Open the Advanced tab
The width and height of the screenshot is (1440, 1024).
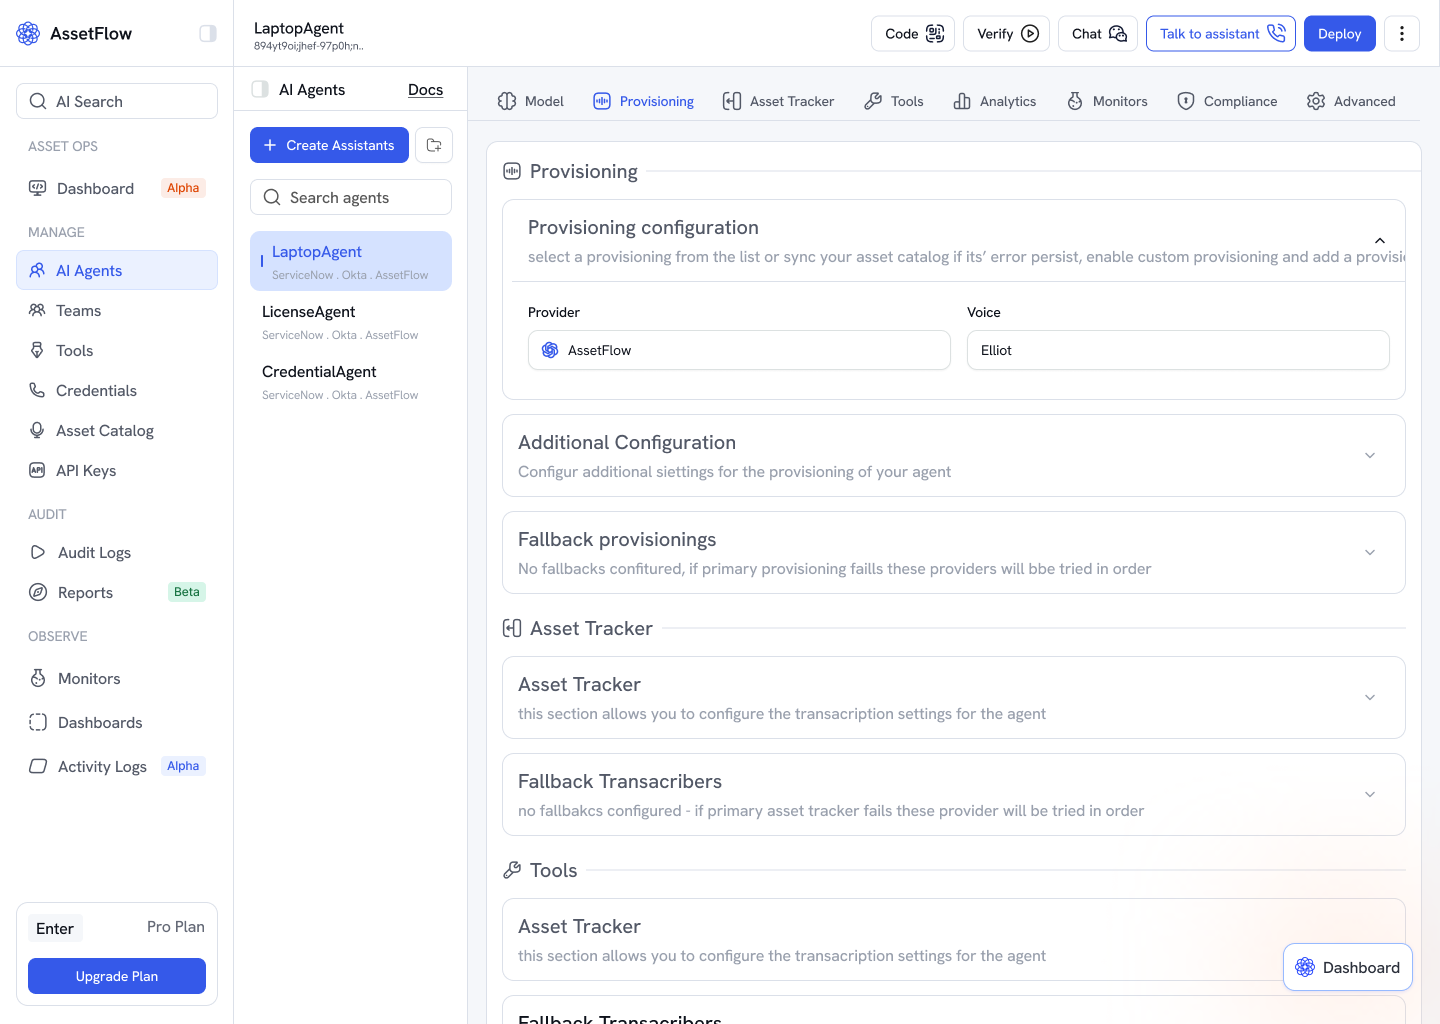(x=1351, y=101)
